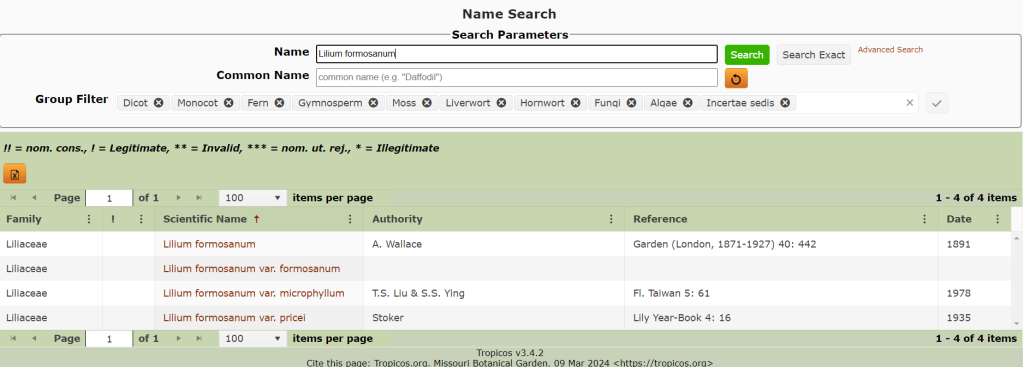This screenshot has height=367, width=1024.
Task: Sort by Date column header
Action: [x=959, y=219]
